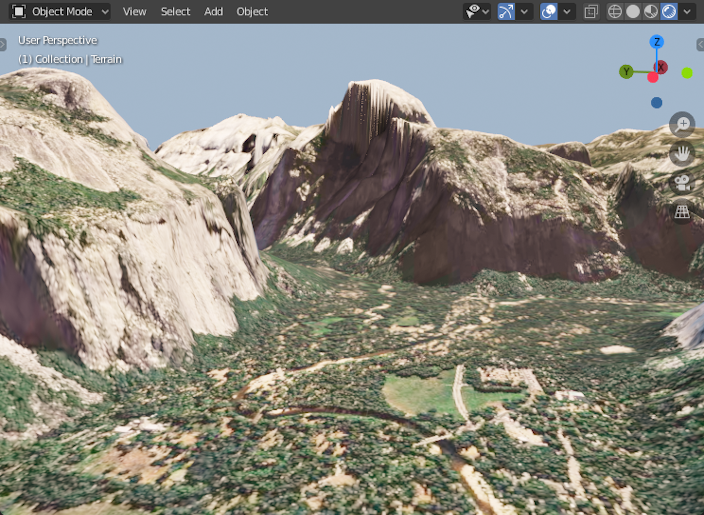Toggle the X-ray display button
The image size is (704, 515).
tap(591, 12)
